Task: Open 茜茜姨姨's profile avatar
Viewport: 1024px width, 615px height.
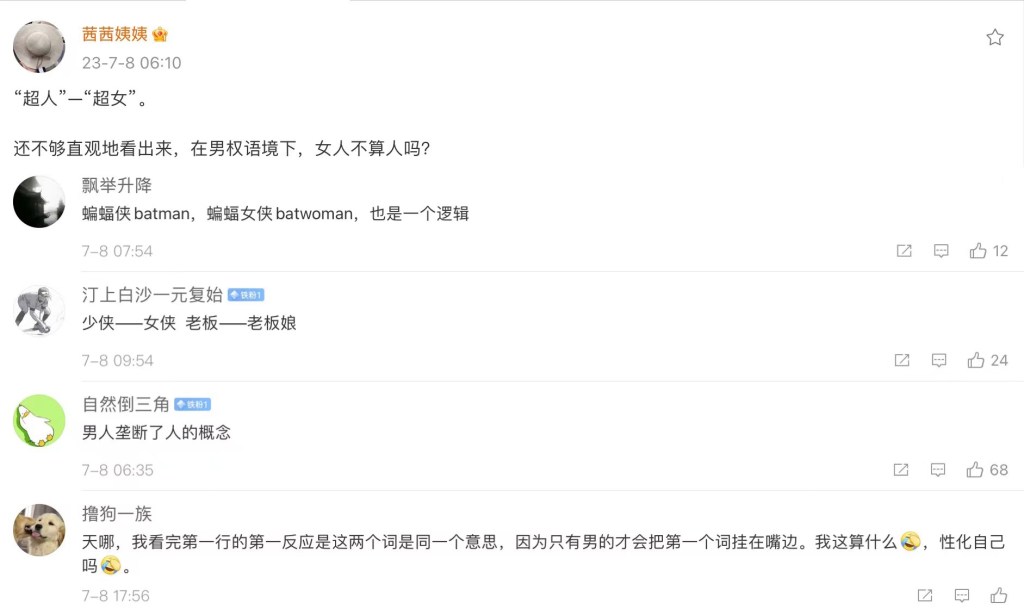Action: tap(39, 46)
